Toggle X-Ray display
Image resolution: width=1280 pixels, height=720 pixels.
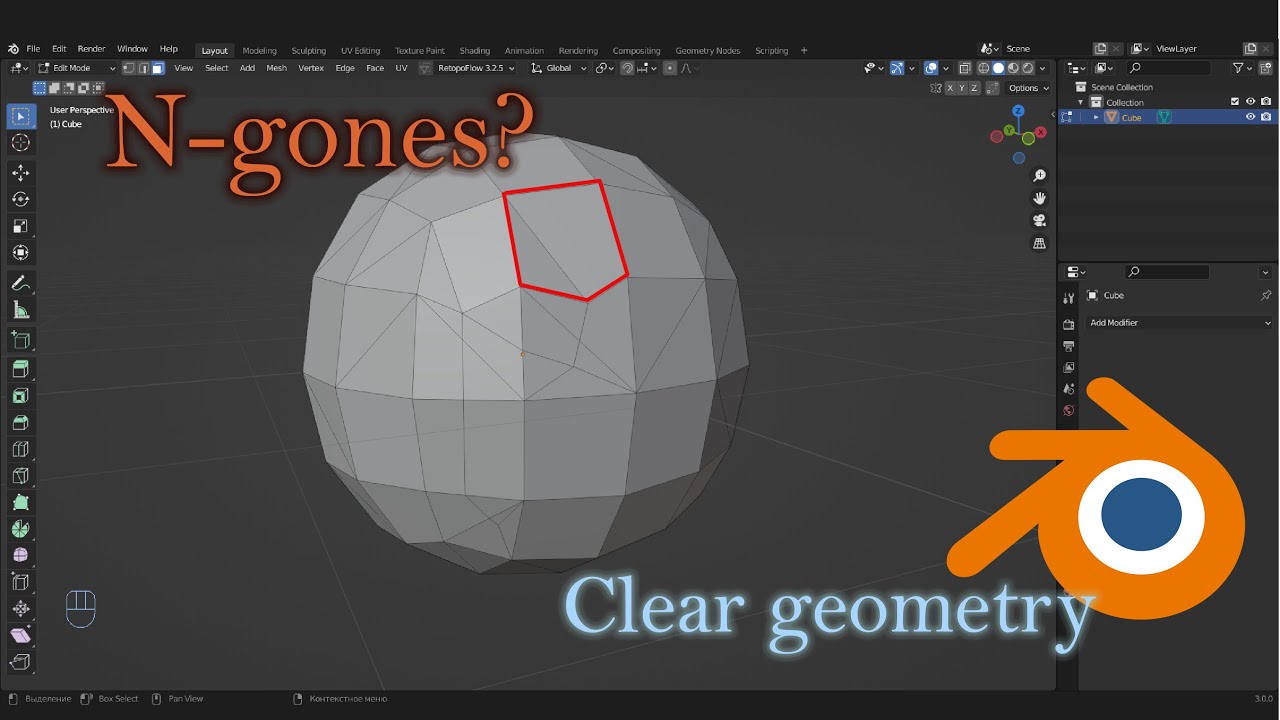(x=964, y=68)
